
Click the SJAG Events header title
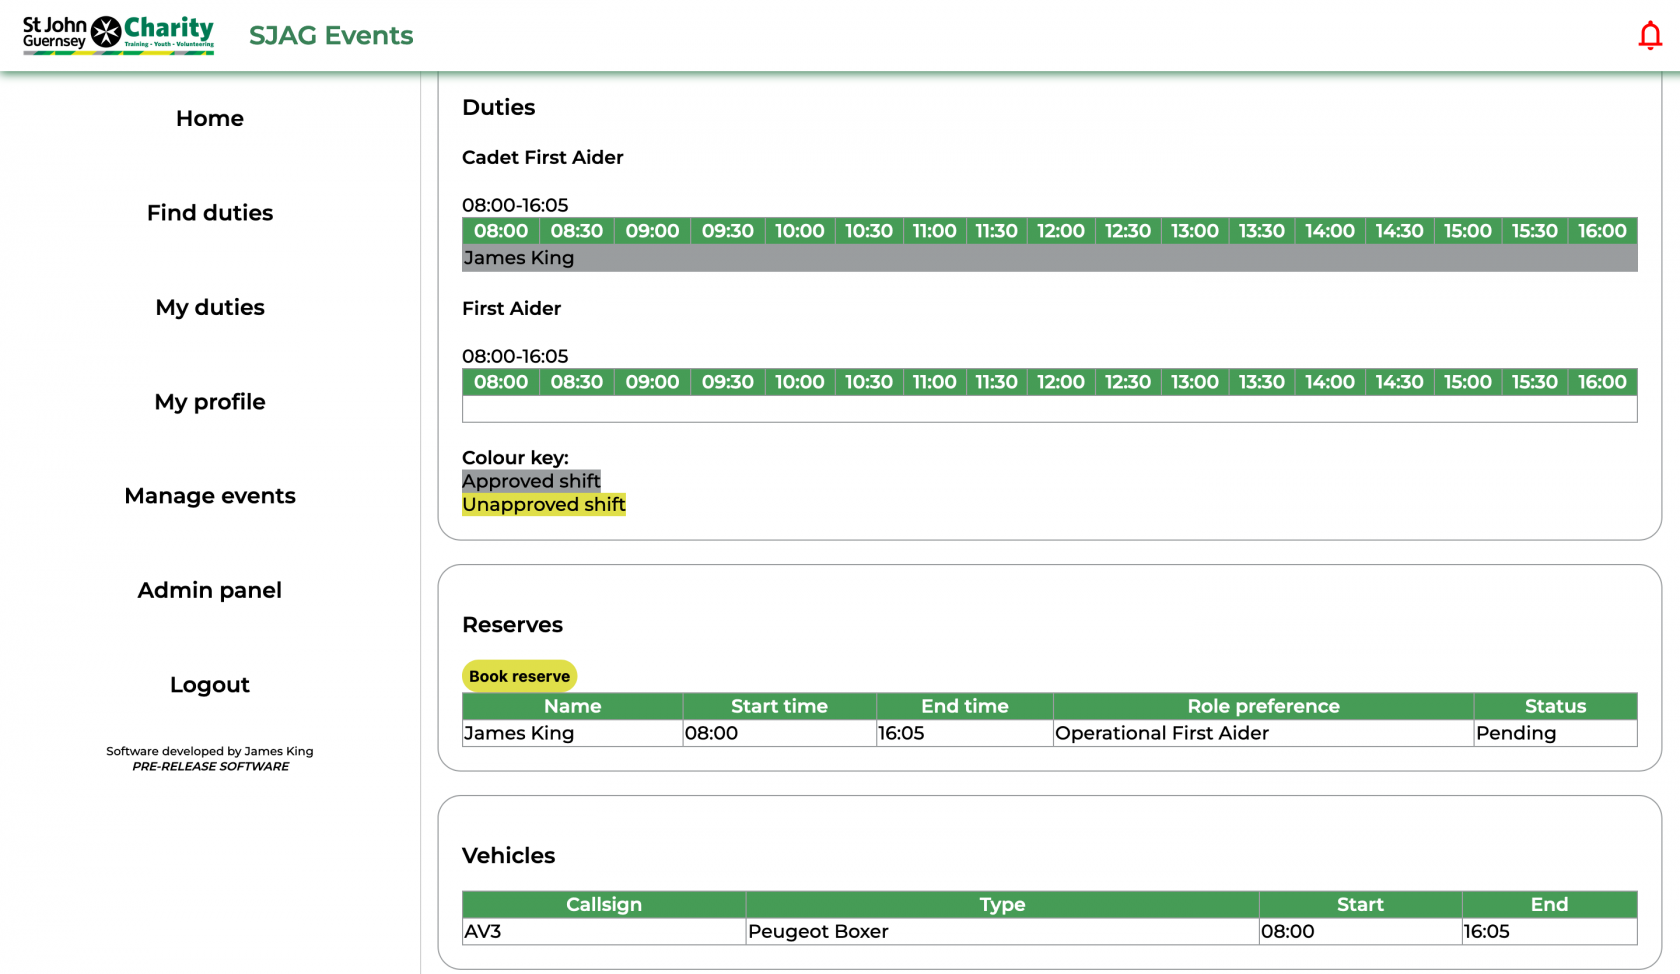point(331,35)
